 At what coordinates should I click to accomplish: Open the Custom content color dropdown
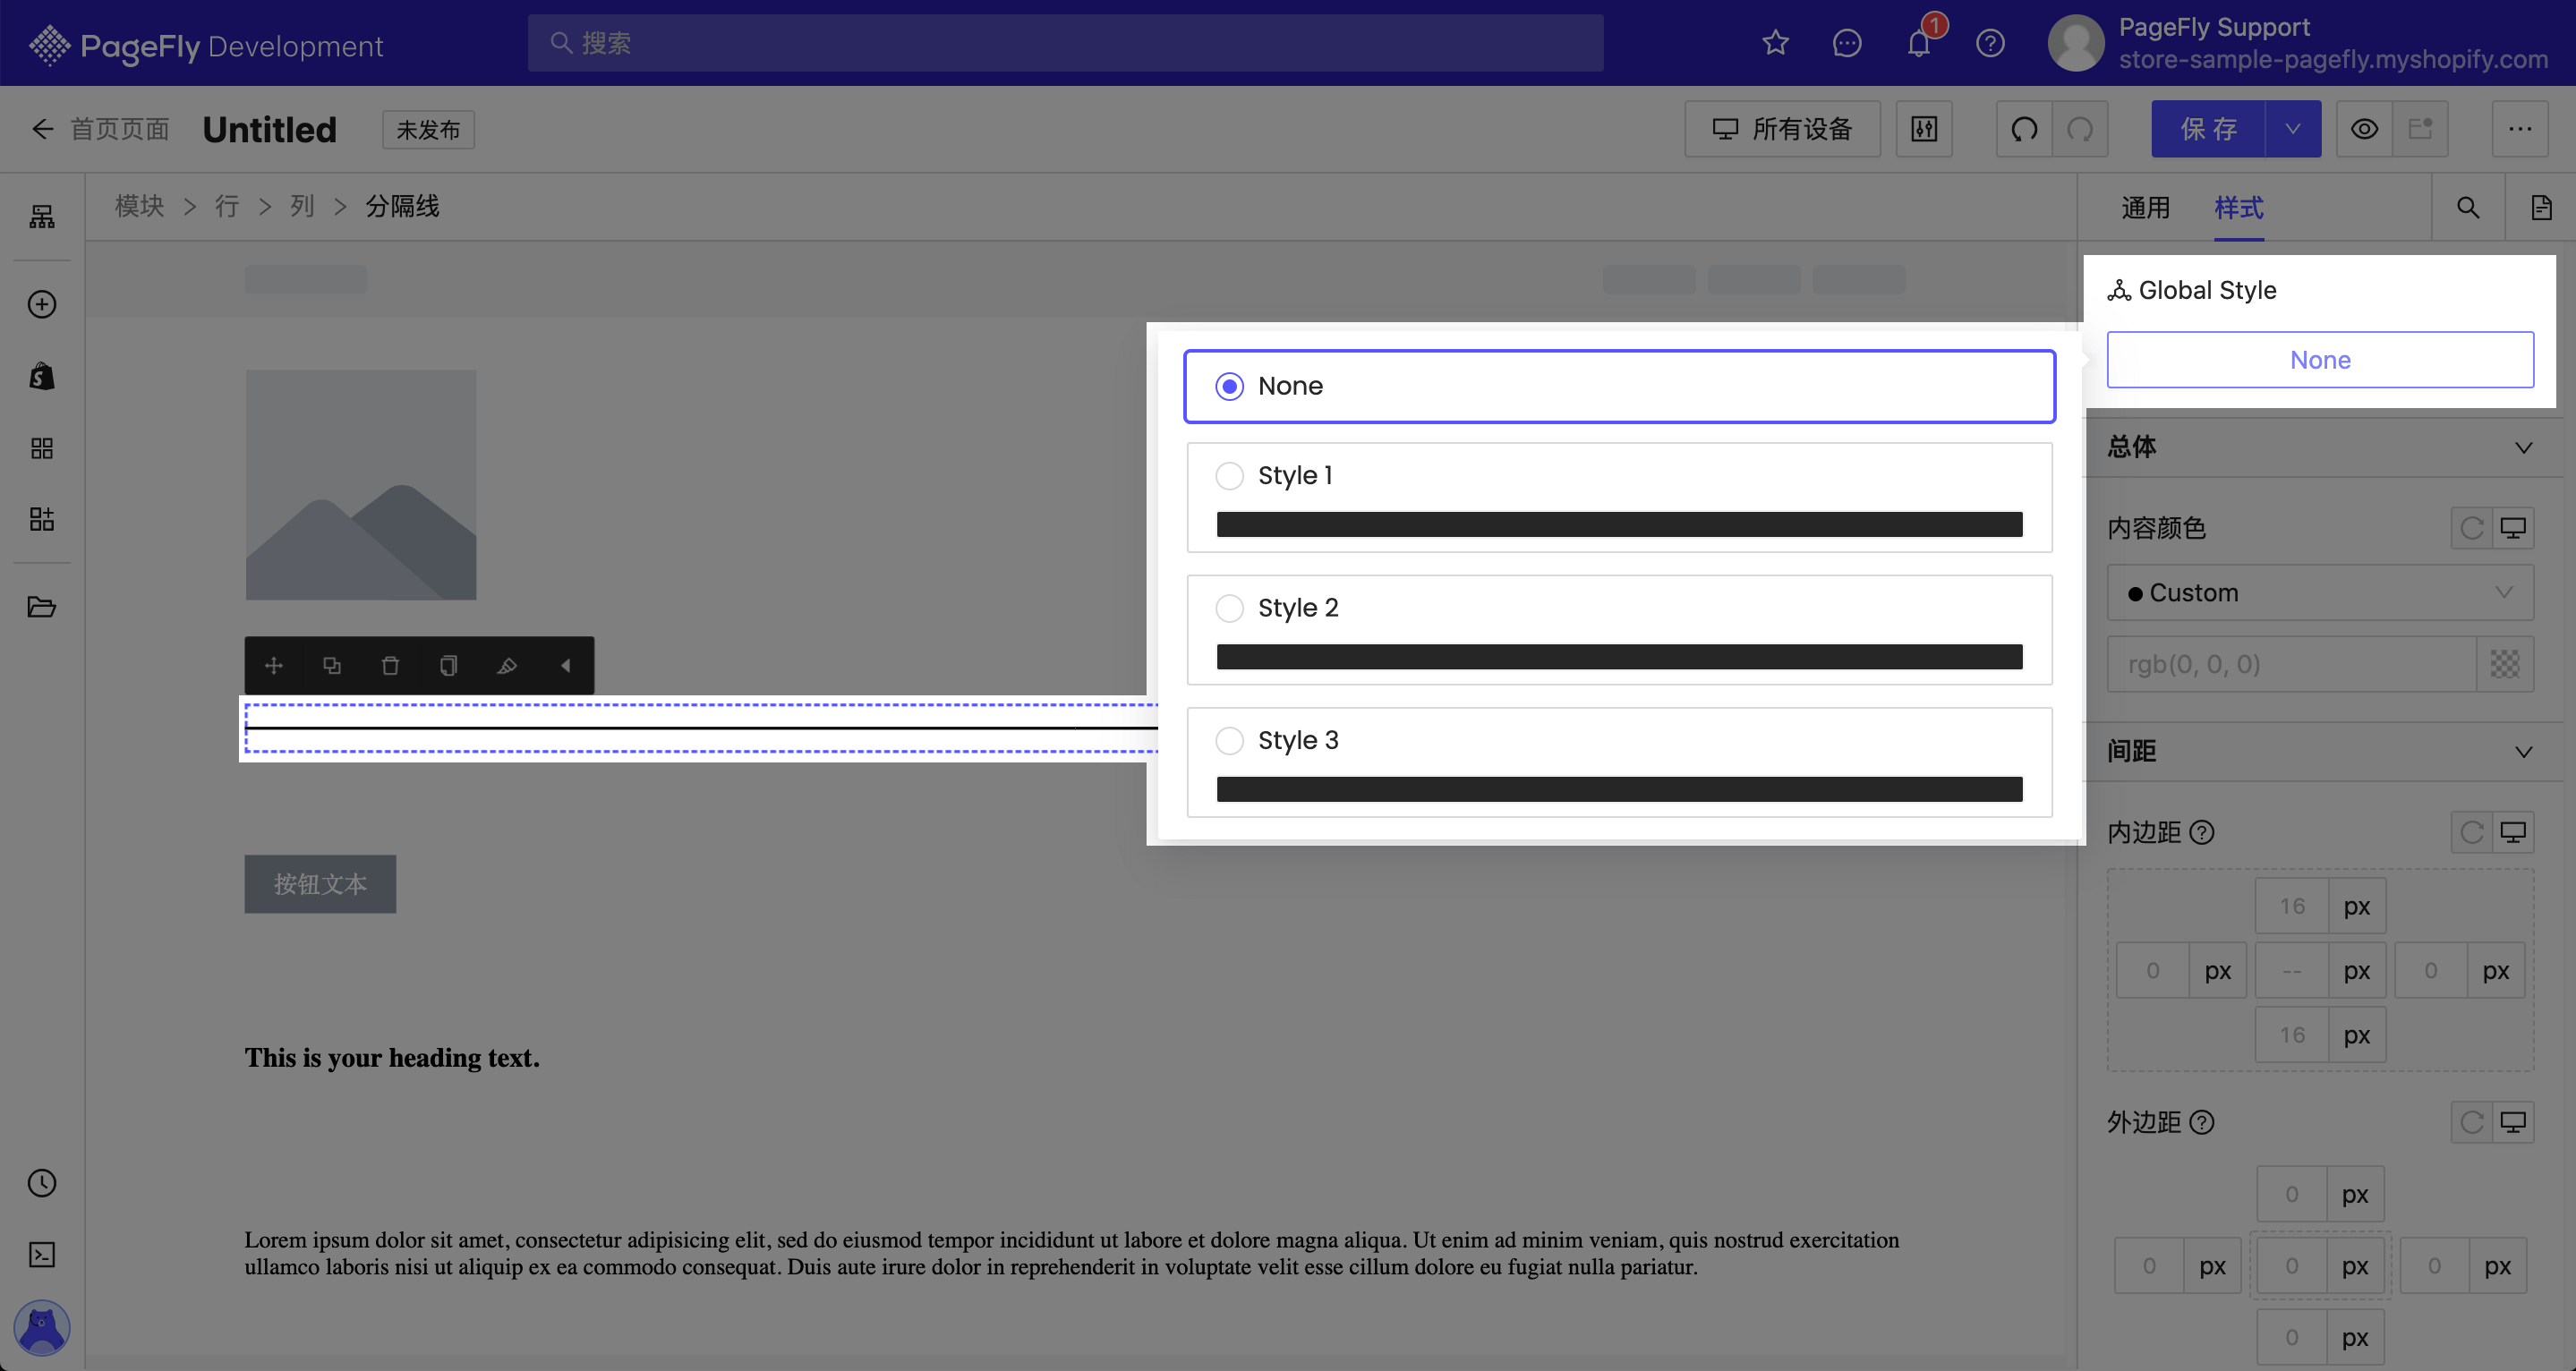[2320, 593]
